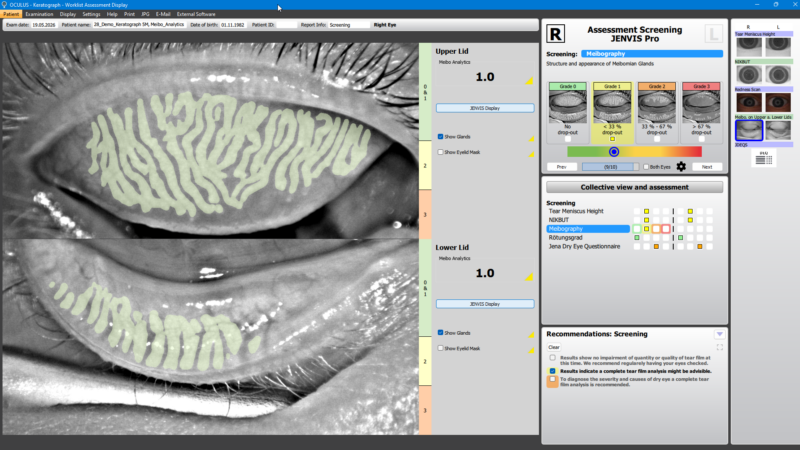Image resolution: width=800 pixels, height=450 pixels.
Task: Select green grade box in Rötungsgrad row
Action: [637, 238]
